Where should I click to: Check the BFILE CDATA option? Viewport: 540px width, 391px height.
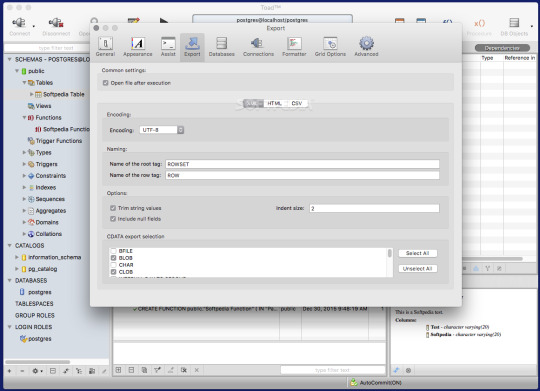tap(113, 251)
